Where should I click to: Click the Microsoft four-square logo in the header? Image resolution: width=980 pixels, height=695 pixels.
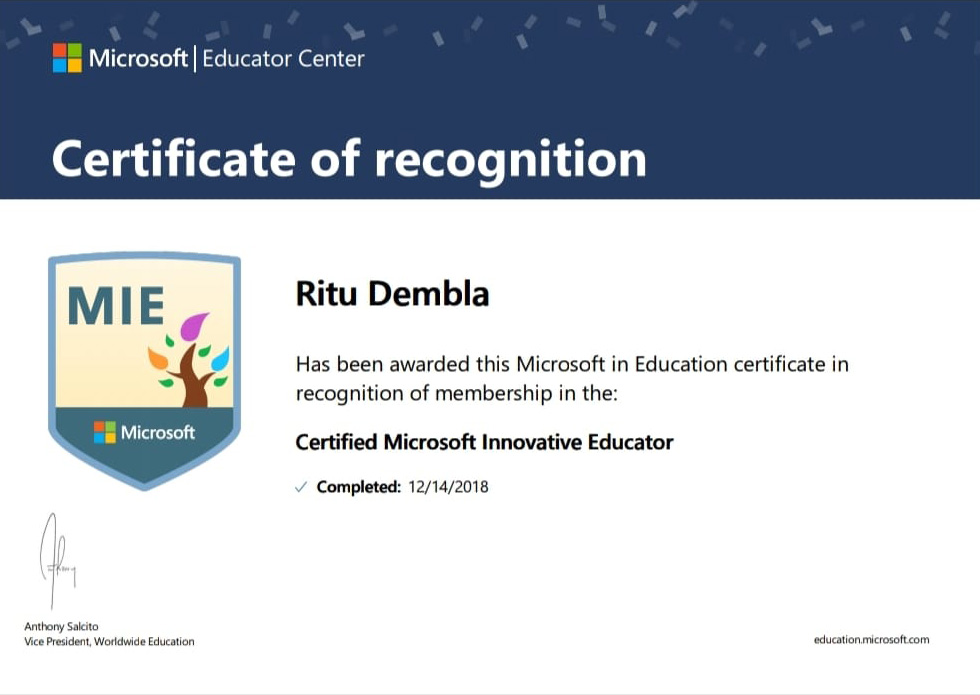click(67, 58)
